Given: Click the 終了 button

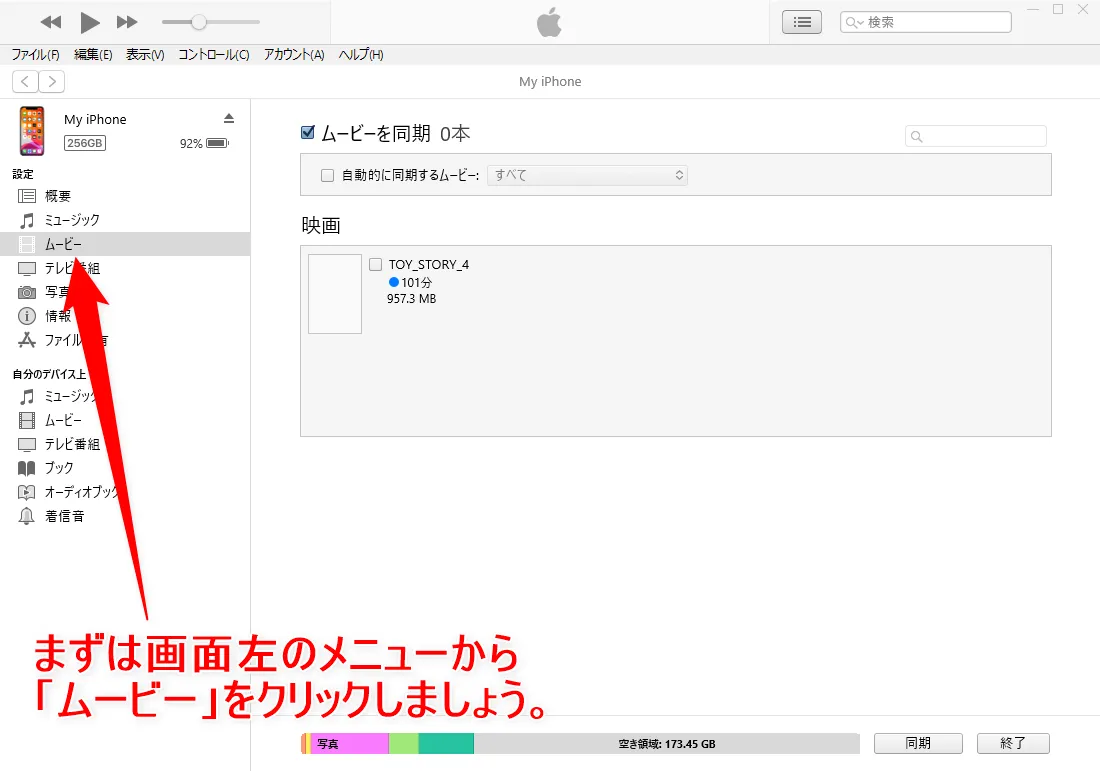Looking at the screenshot, I should click(1013, 743).
